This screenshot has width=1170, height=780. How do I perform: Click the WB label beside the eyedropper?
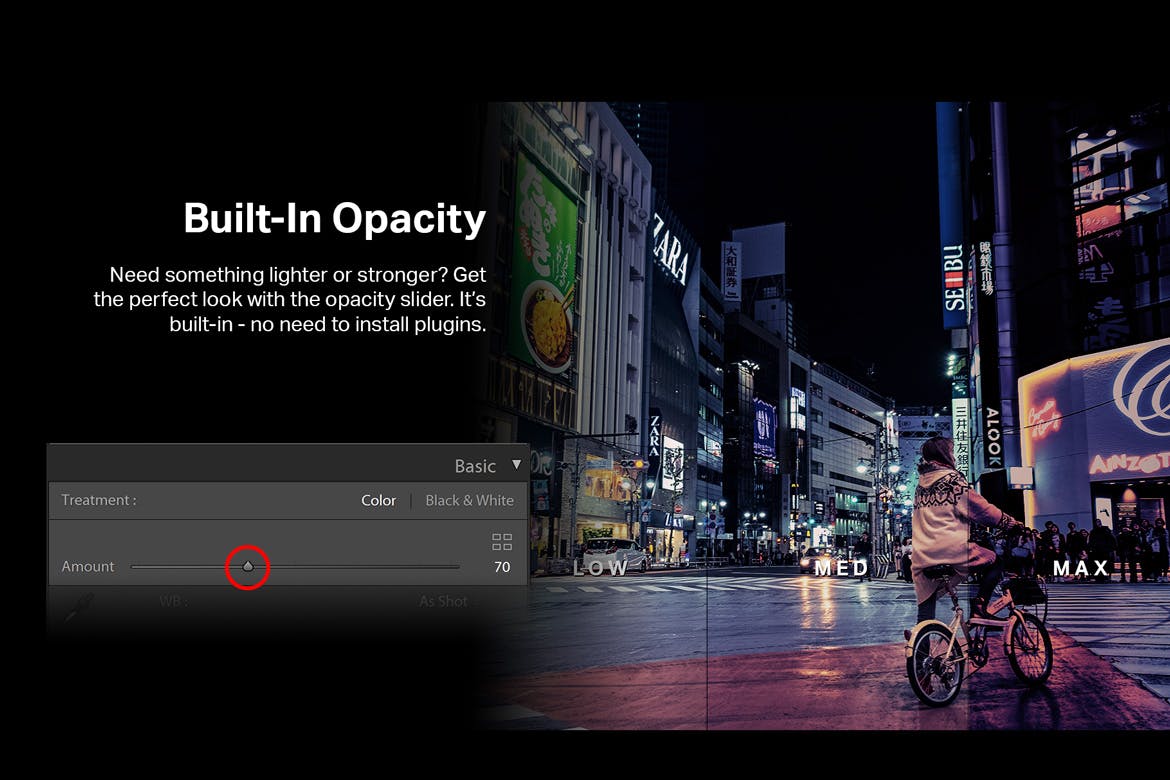(174, 601)
